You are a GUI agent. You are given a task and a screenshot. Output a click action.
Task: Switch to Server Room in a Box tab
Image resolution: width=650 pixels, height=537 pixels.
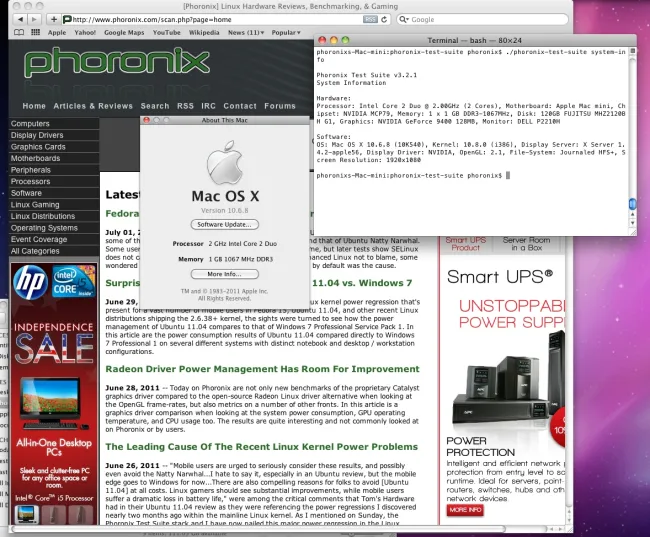coord(526,244)
